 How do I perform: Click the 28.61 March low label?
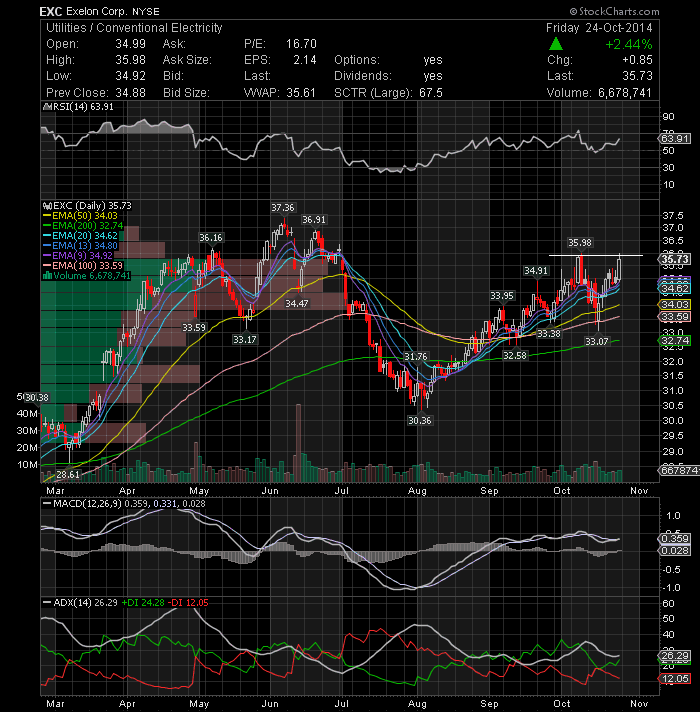68,475
